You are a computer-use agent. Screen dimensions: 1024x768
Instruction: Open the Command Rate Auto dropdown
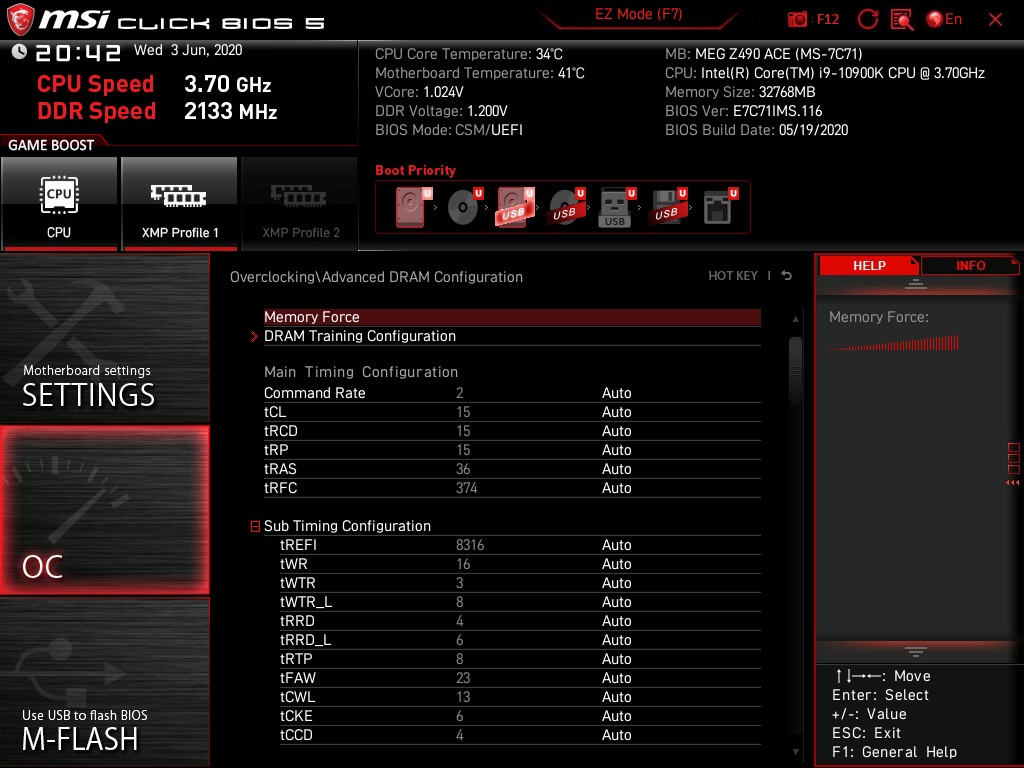coord(617,392)
